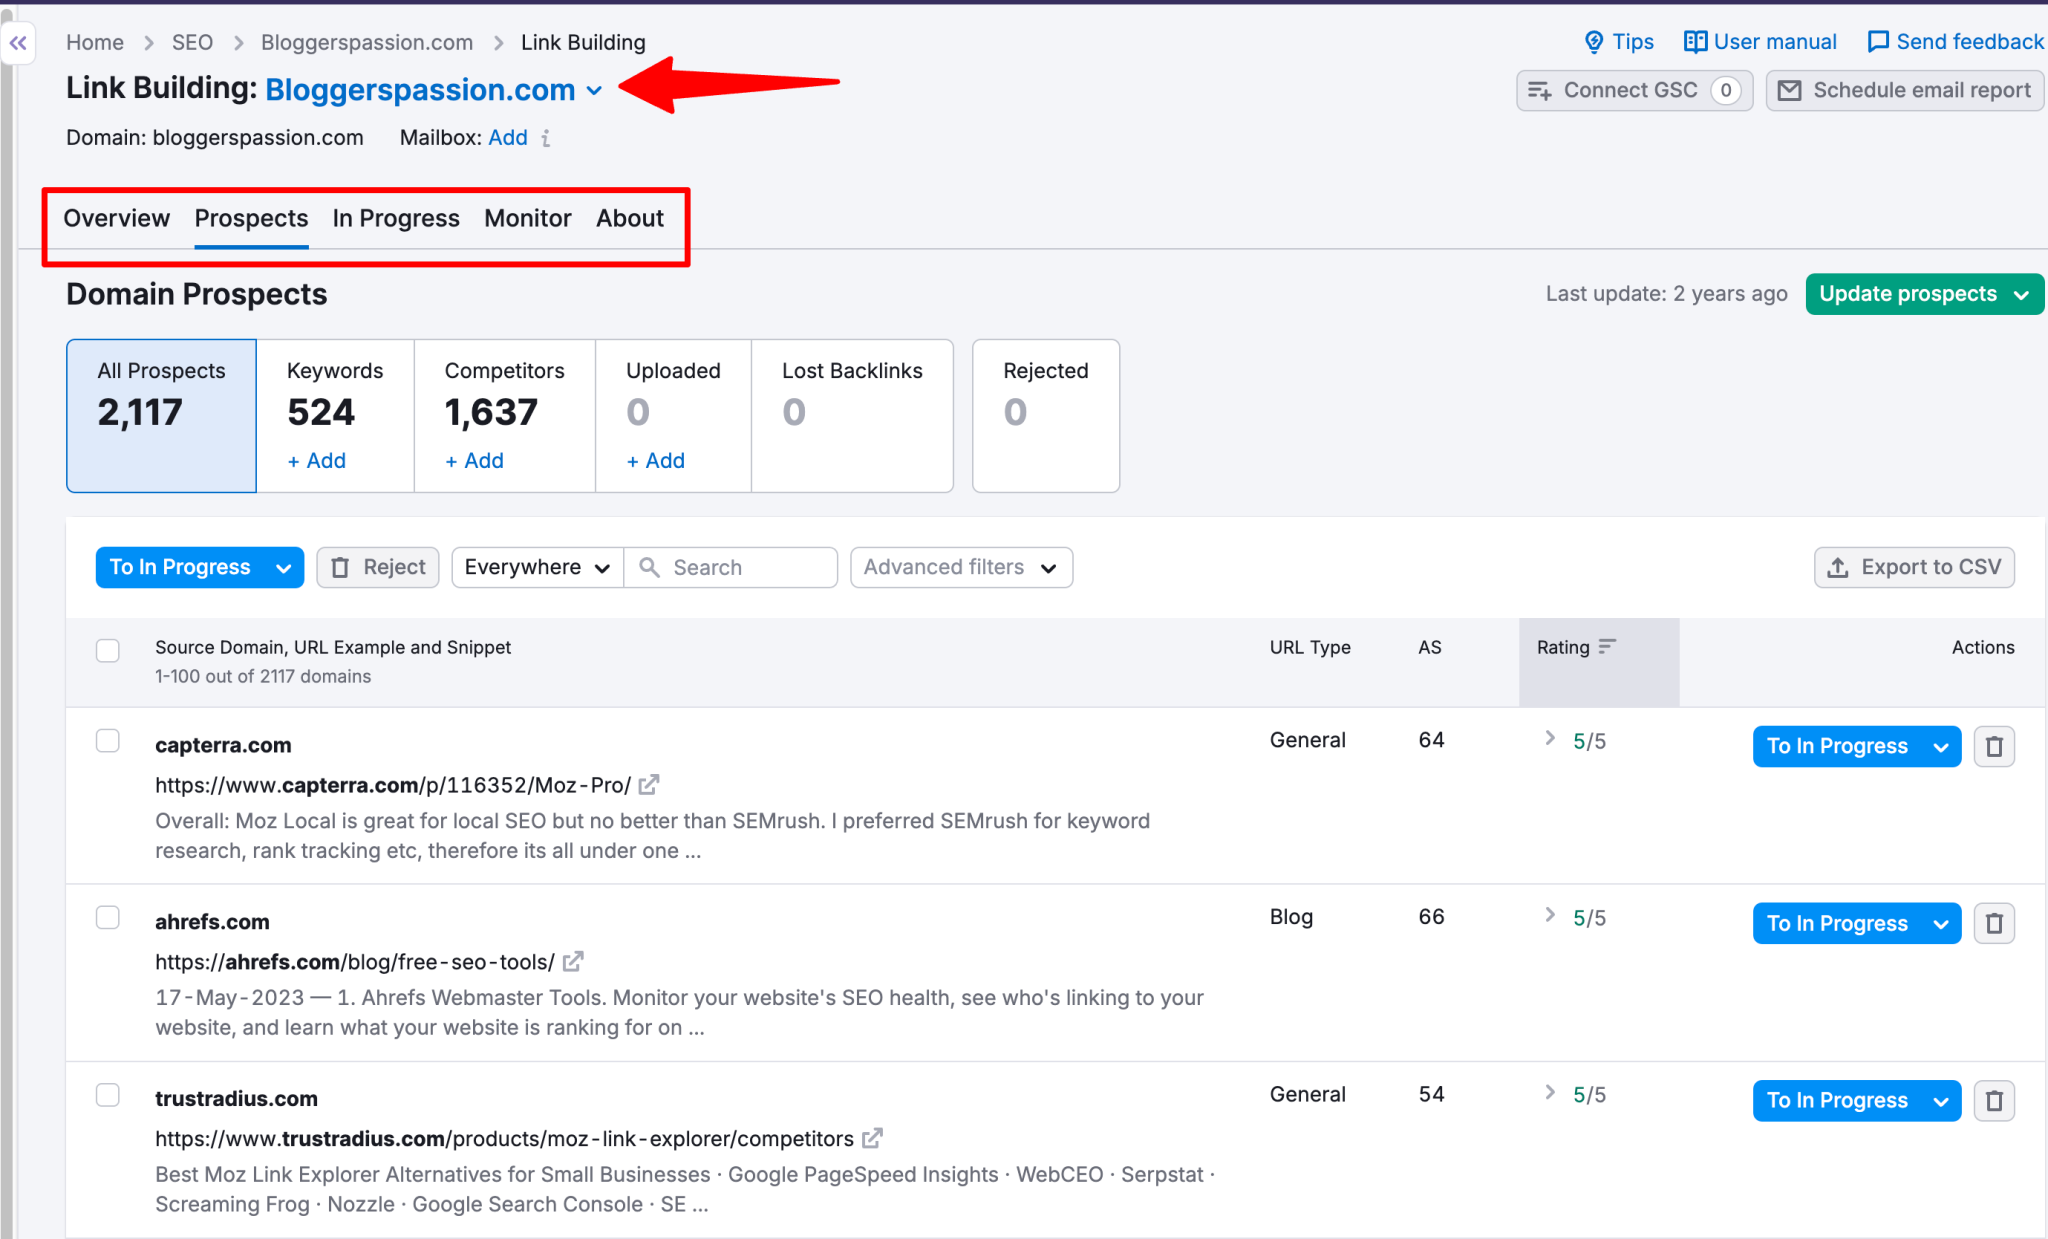The height and width of the screenshot is (1239, 2048).
Task: Check the trustradius.com row checkbox
Action: (108, 1095)
